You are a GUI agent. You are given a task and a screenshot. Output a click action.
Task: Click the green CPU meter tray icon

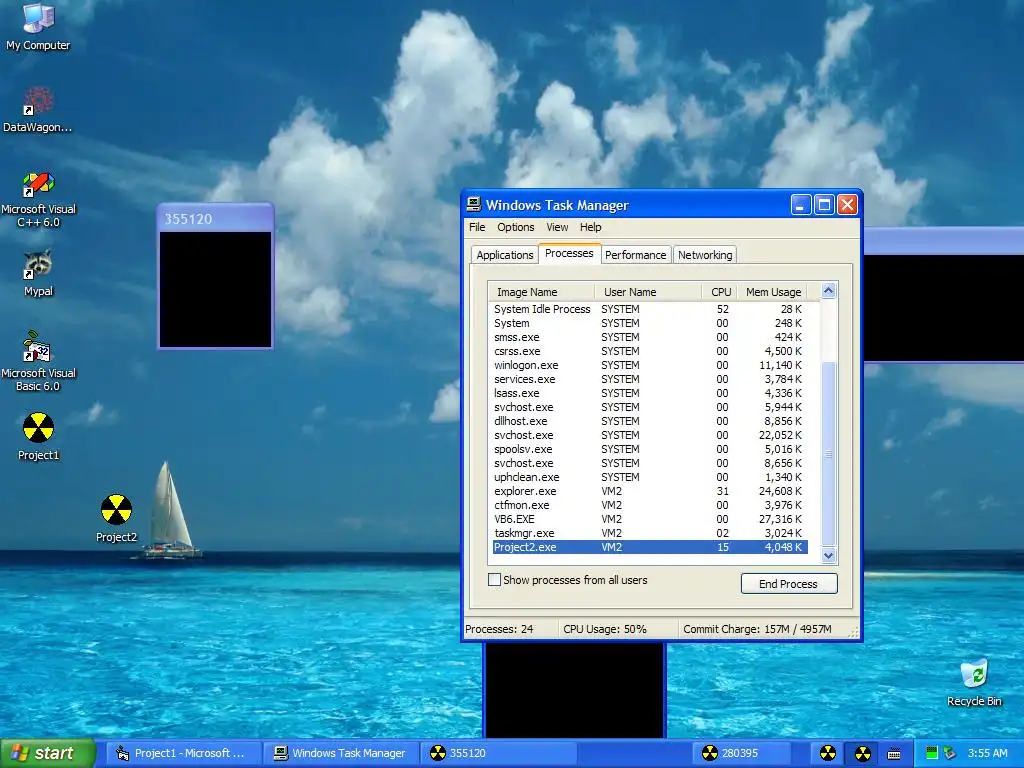pos(932,753)
